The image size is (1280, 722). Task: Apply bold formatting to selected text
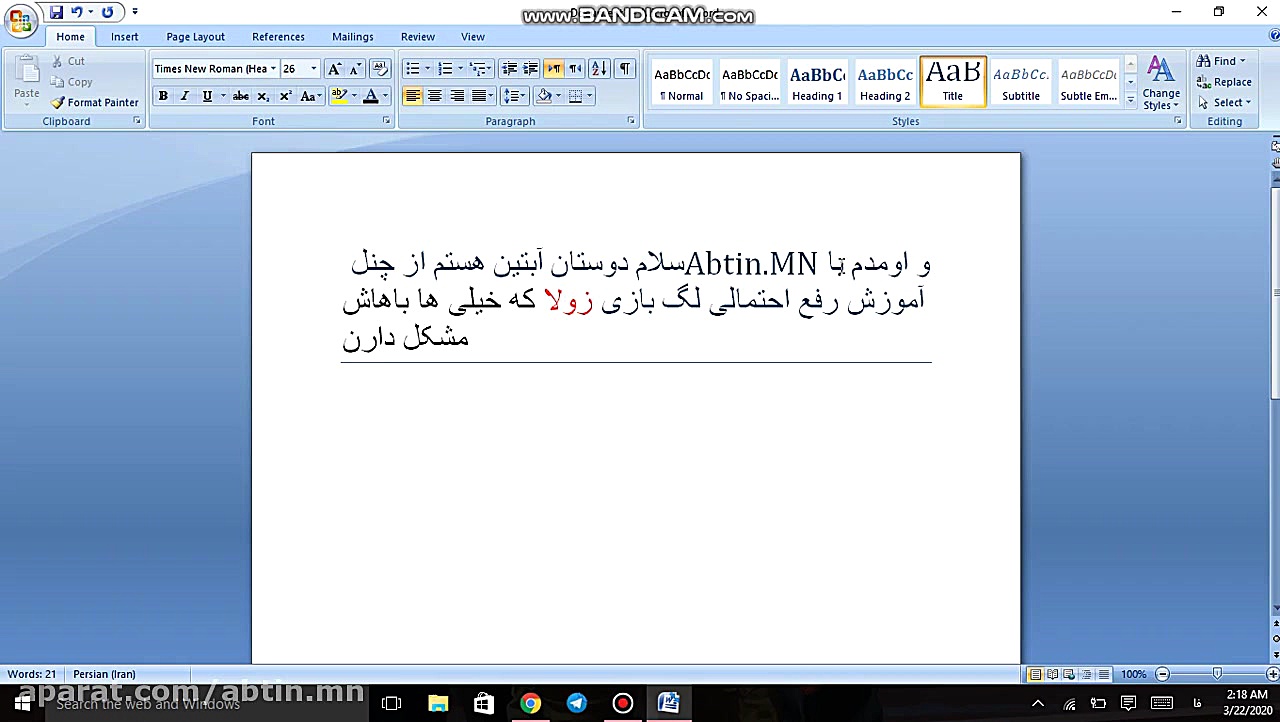pos(162,95)
